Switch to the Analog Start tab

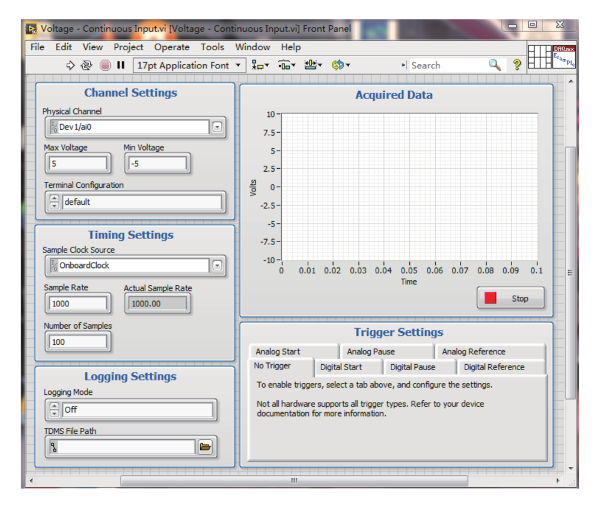point(294,352)
